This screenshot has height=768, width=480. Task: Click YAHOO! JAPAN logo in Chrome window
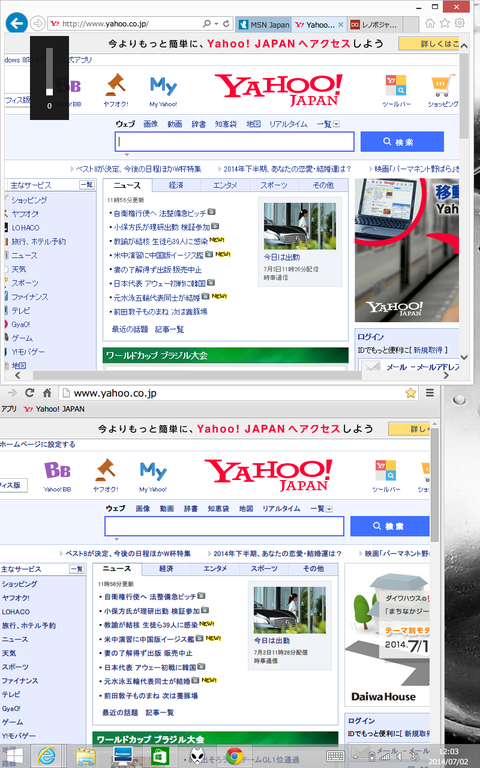268,474
